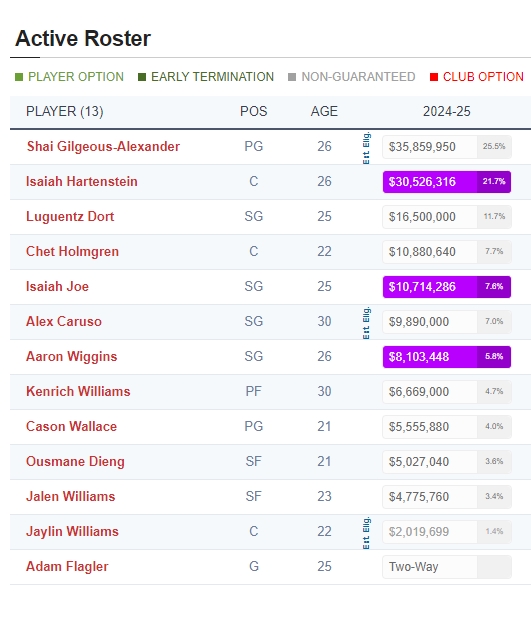Image resolution: width=531 pixels, height=625 pixels.
Task: Click Ext. Elig. tag beside Jaylin Williams
Action: (366, 533)
